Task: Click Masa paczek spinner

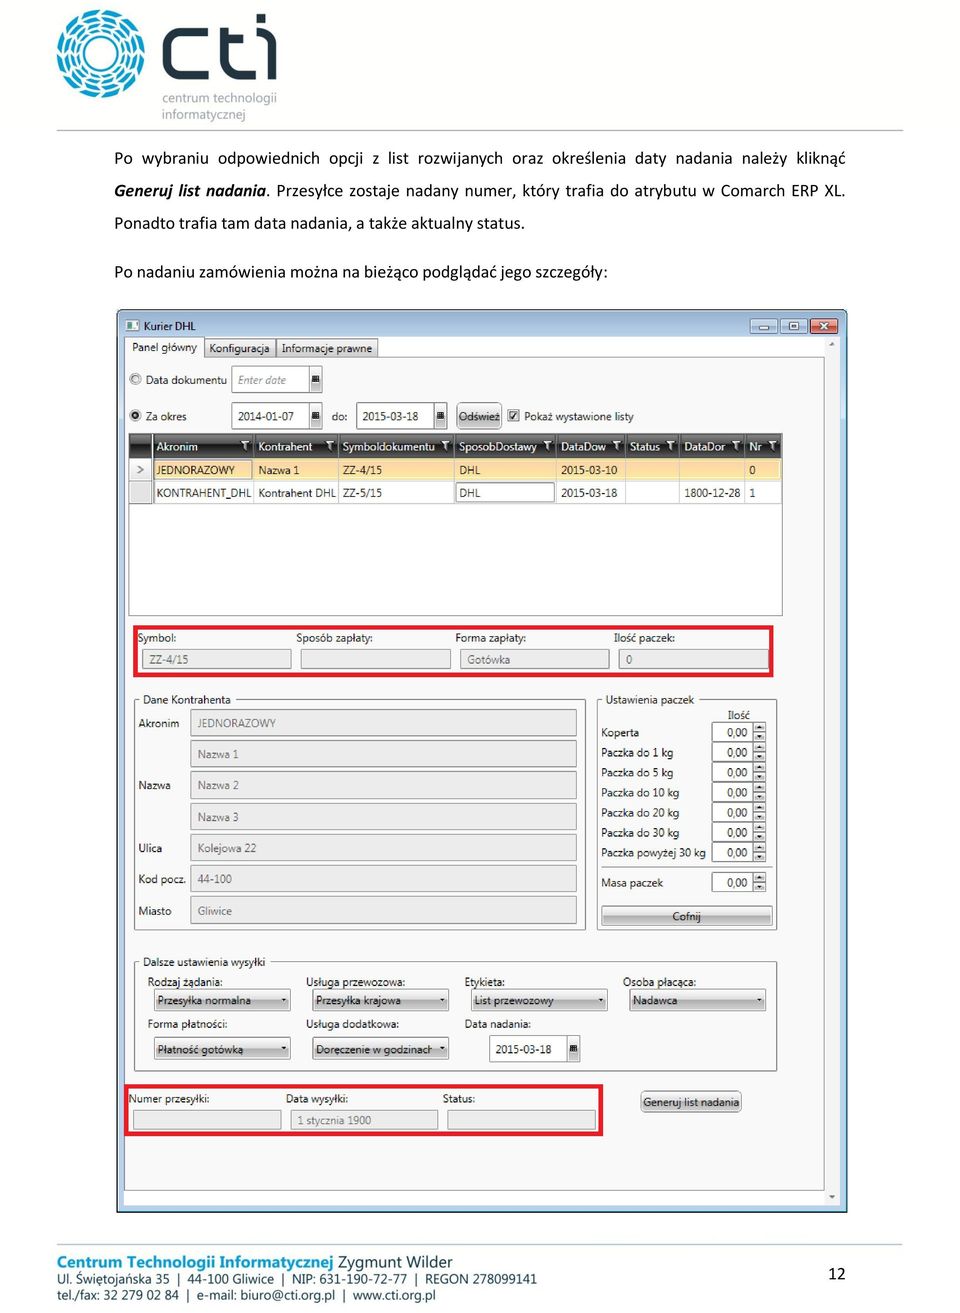Action: tap(759, 883)
